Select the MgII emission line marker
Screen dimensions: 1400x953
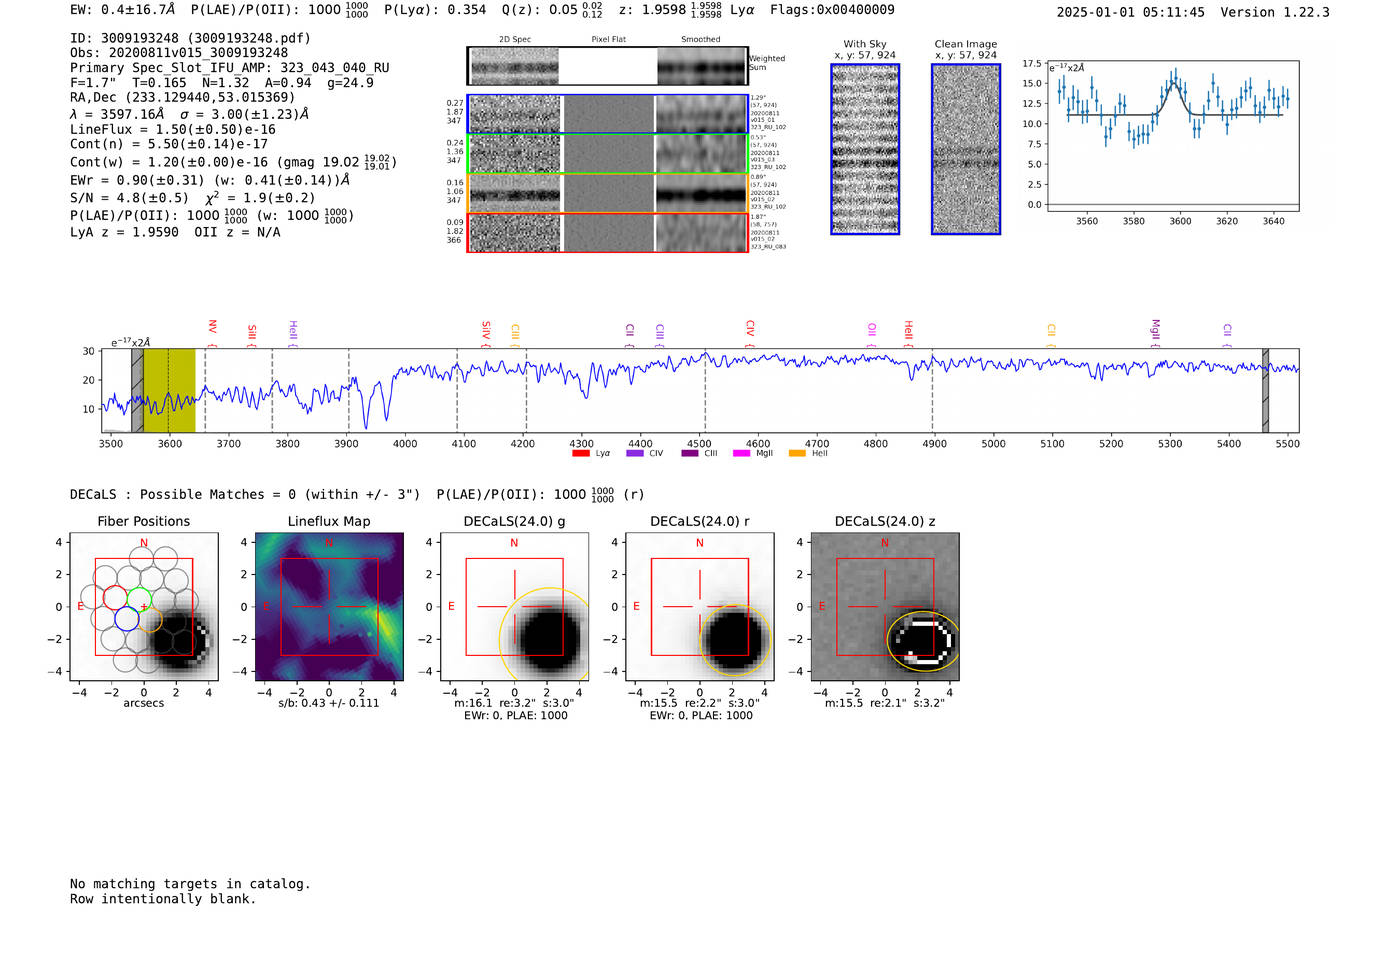click(x=1155, y=329)
